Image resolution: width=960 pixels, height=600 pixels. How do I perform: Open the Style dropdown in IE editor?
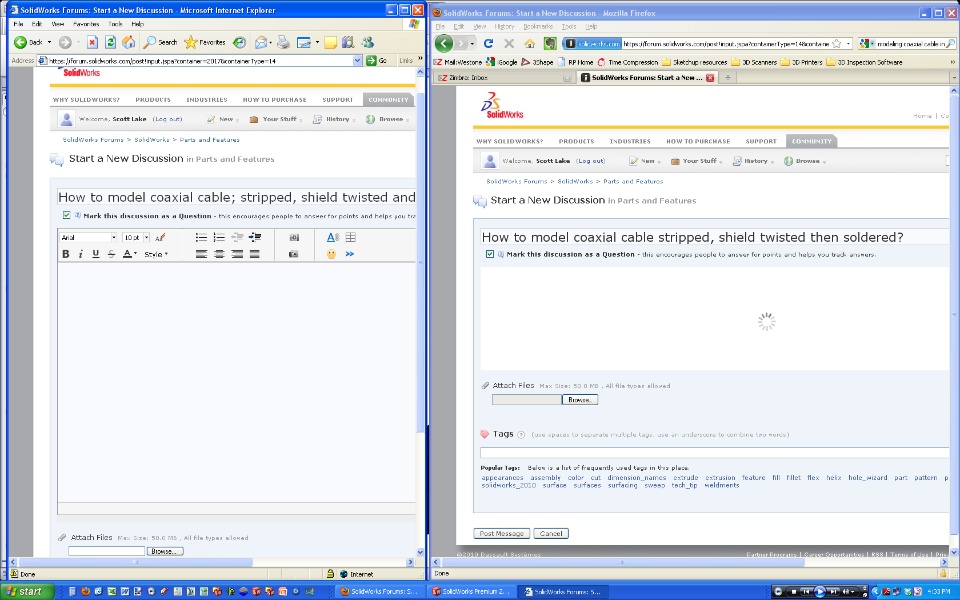pos(156,254)
